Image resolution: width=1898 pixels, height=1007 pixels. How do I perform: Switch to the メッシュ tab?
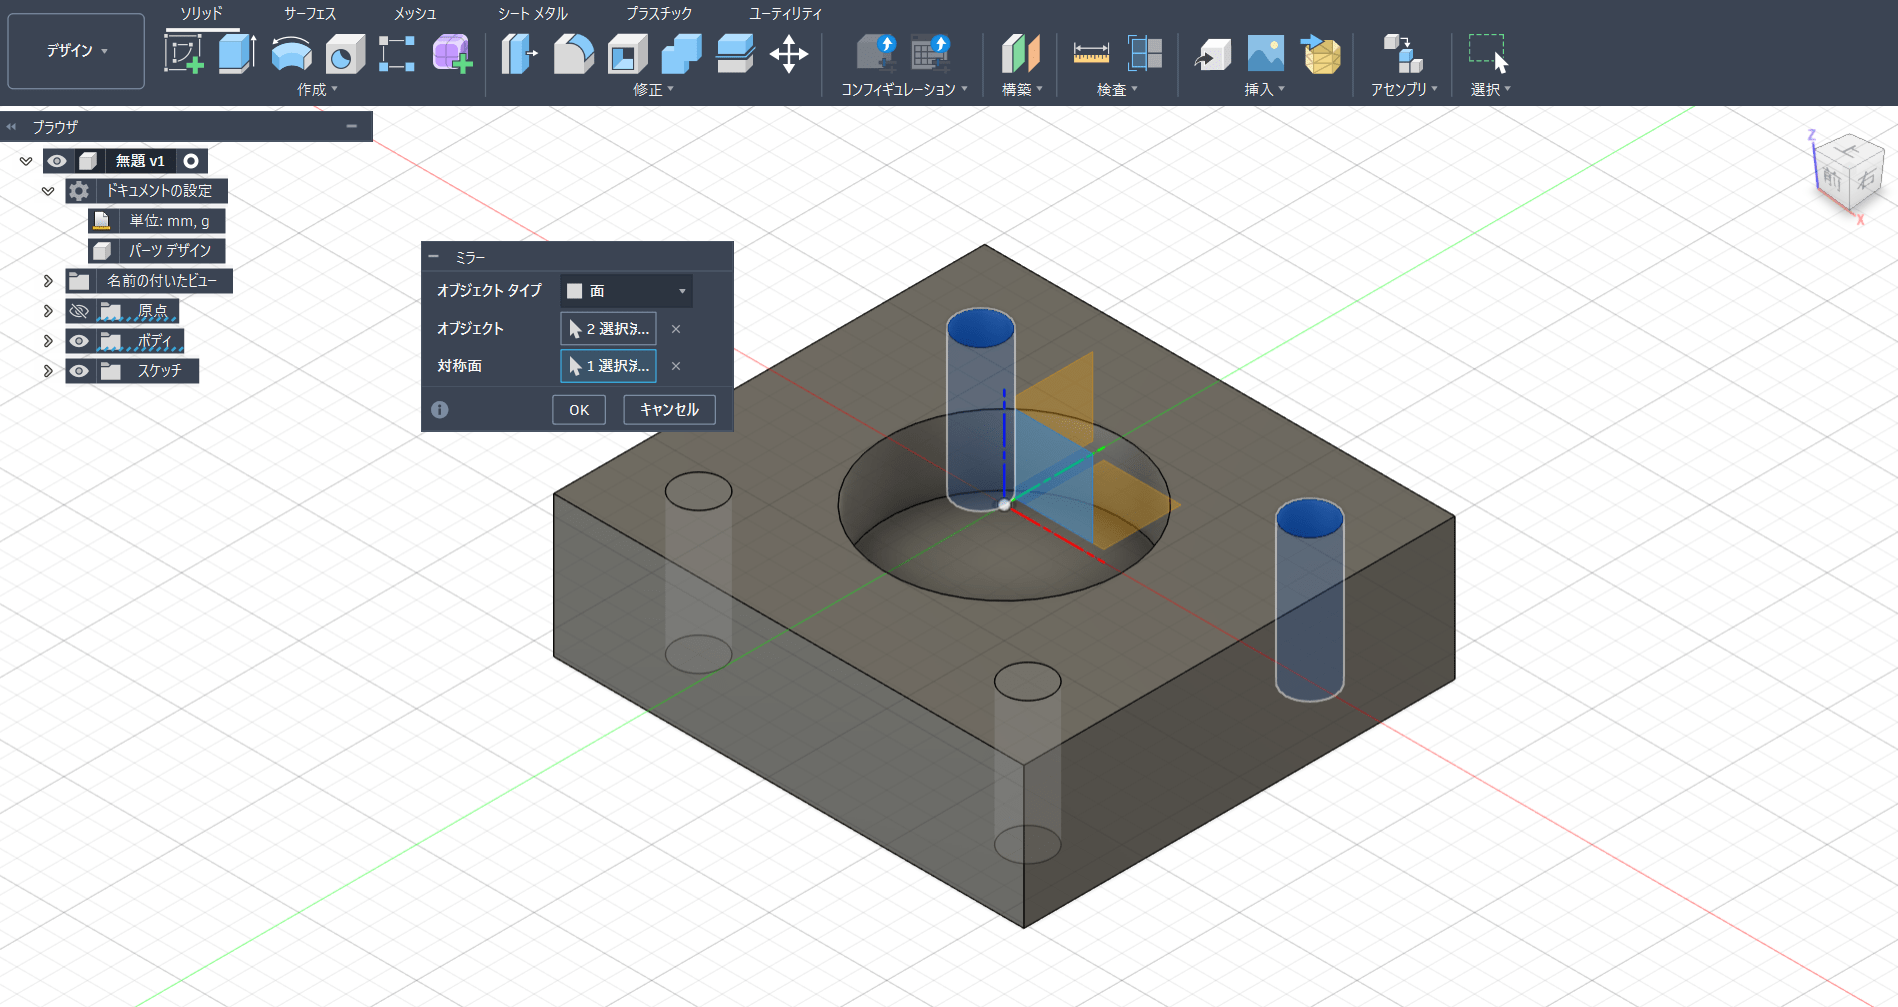point(415,13)
